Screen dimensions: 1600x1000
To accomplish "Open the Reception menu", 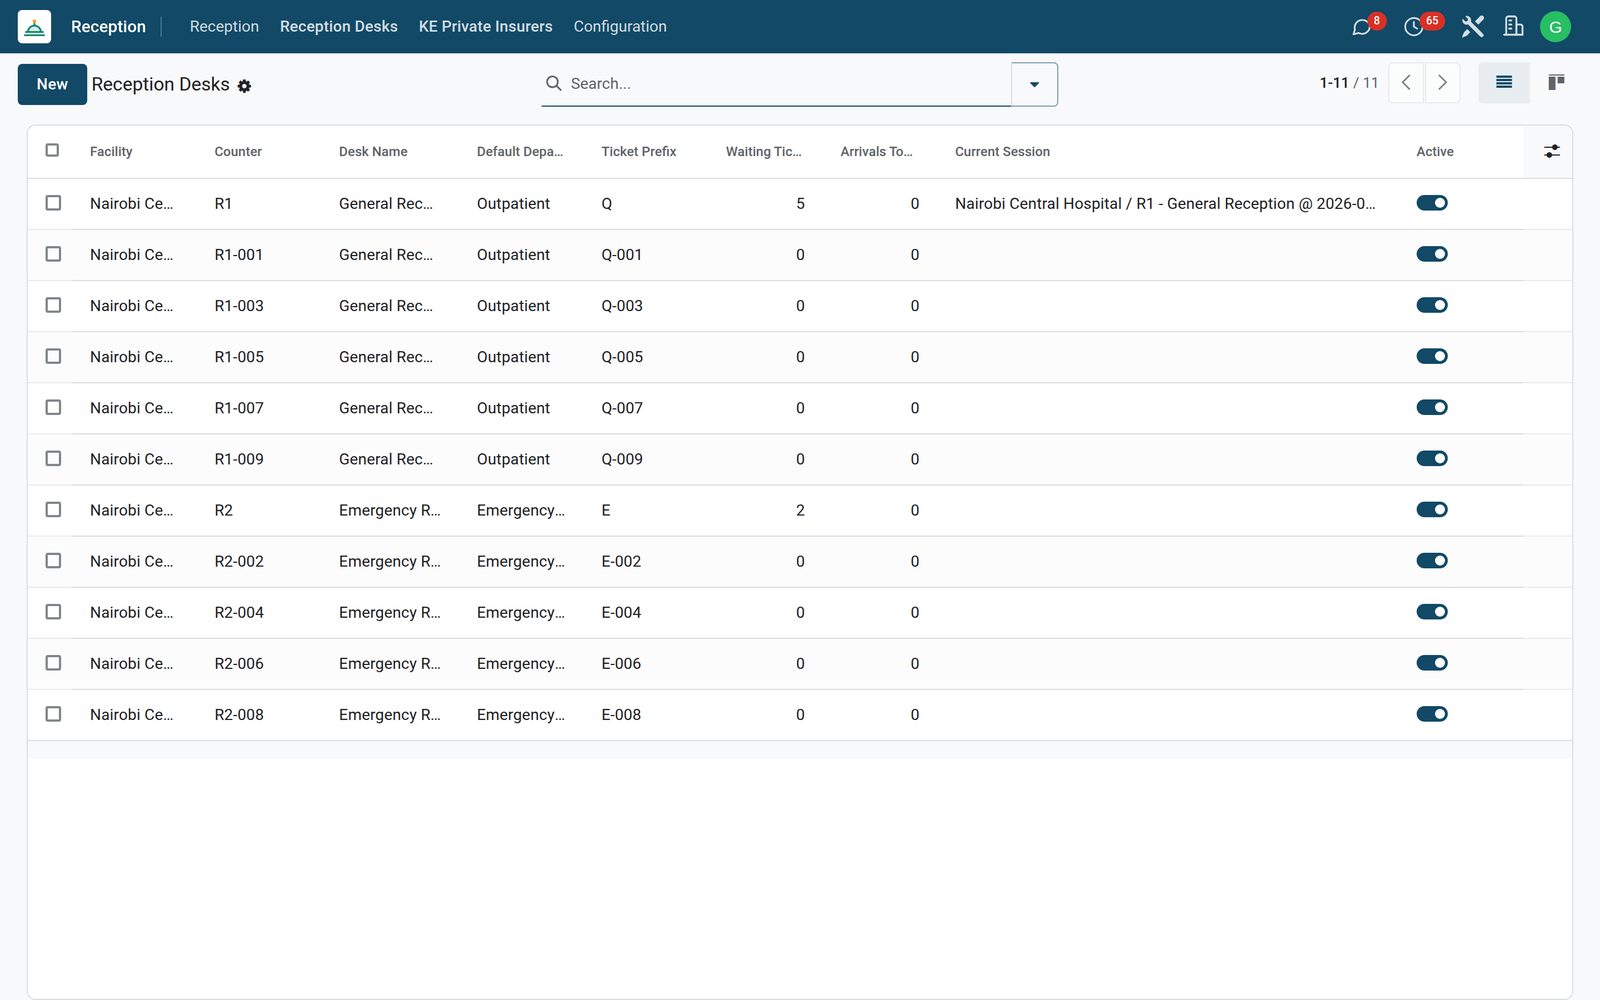I will point(224,27).
